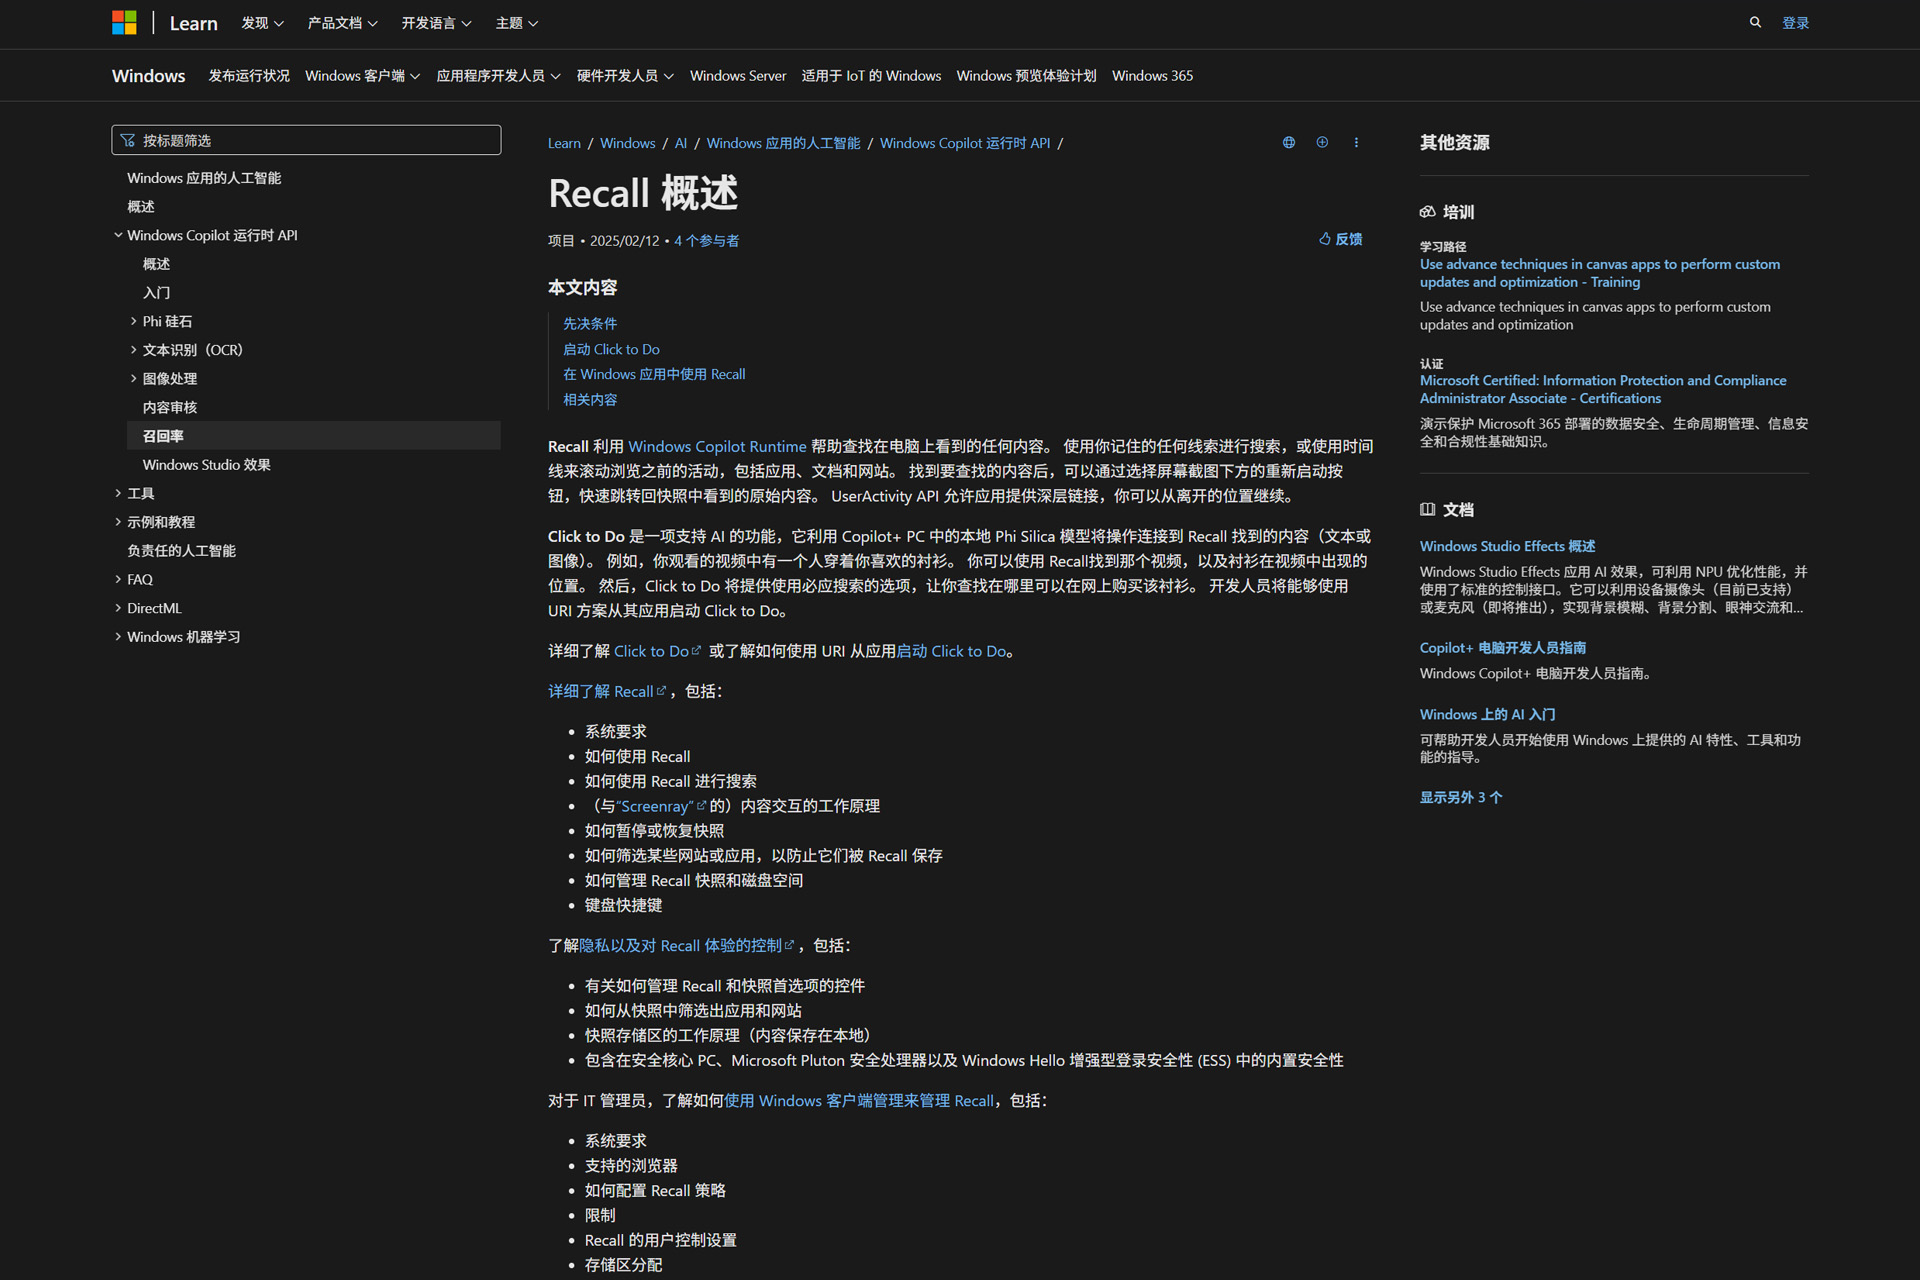Open the canvas apps Training link
1920x1280 pixels.
click(1599, 273)
